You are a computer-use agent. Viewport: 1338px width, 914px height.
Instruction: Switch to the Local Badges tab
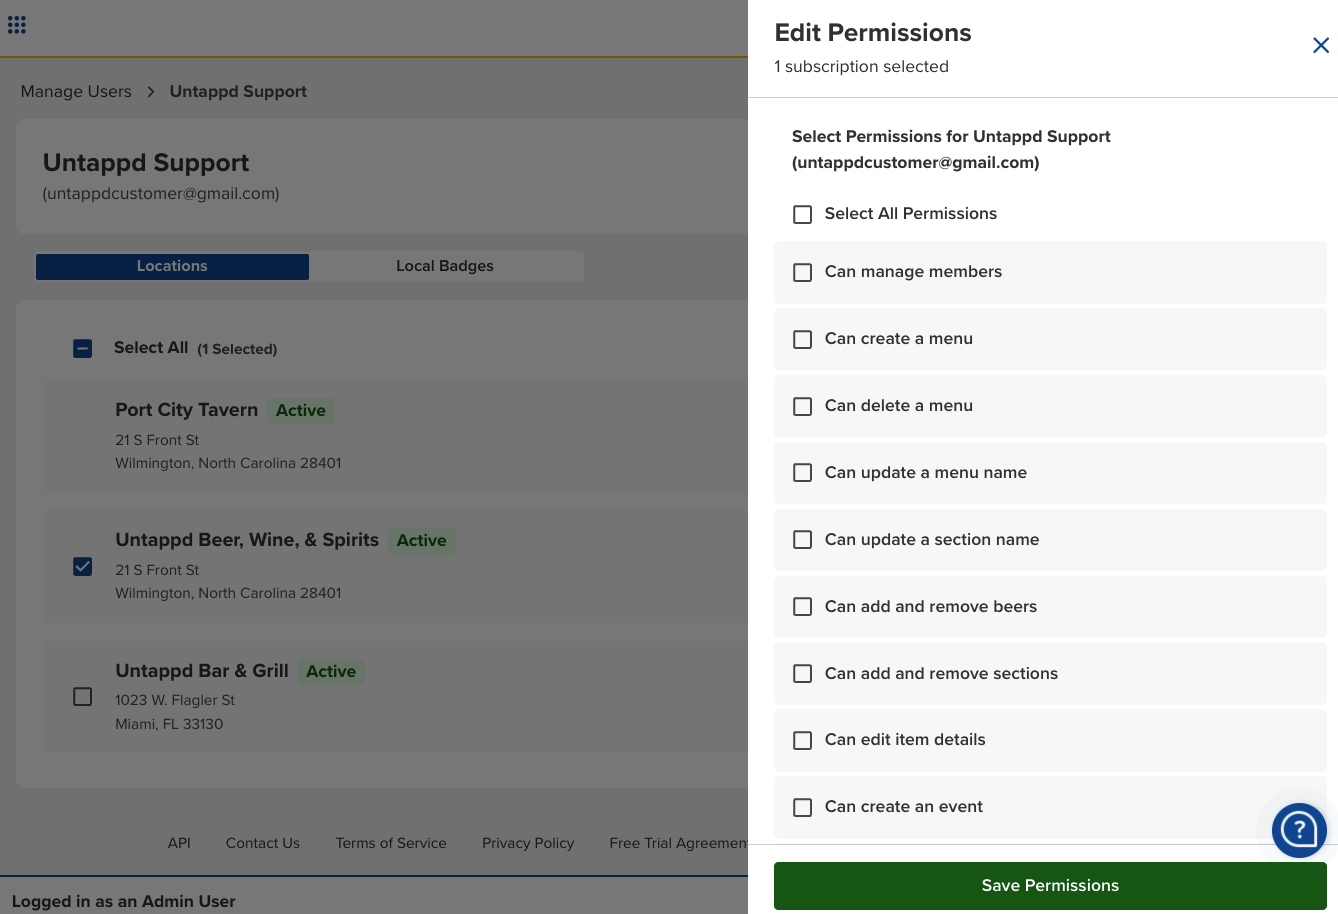[445, 266]
